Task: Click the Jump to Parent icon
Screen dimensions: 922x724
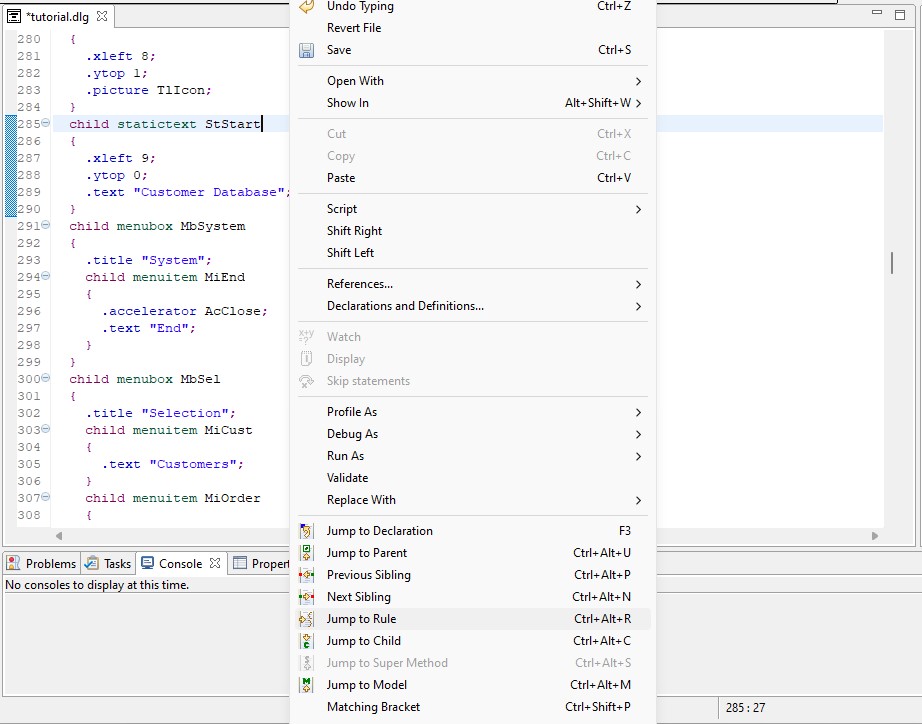Action: point(307,553)
